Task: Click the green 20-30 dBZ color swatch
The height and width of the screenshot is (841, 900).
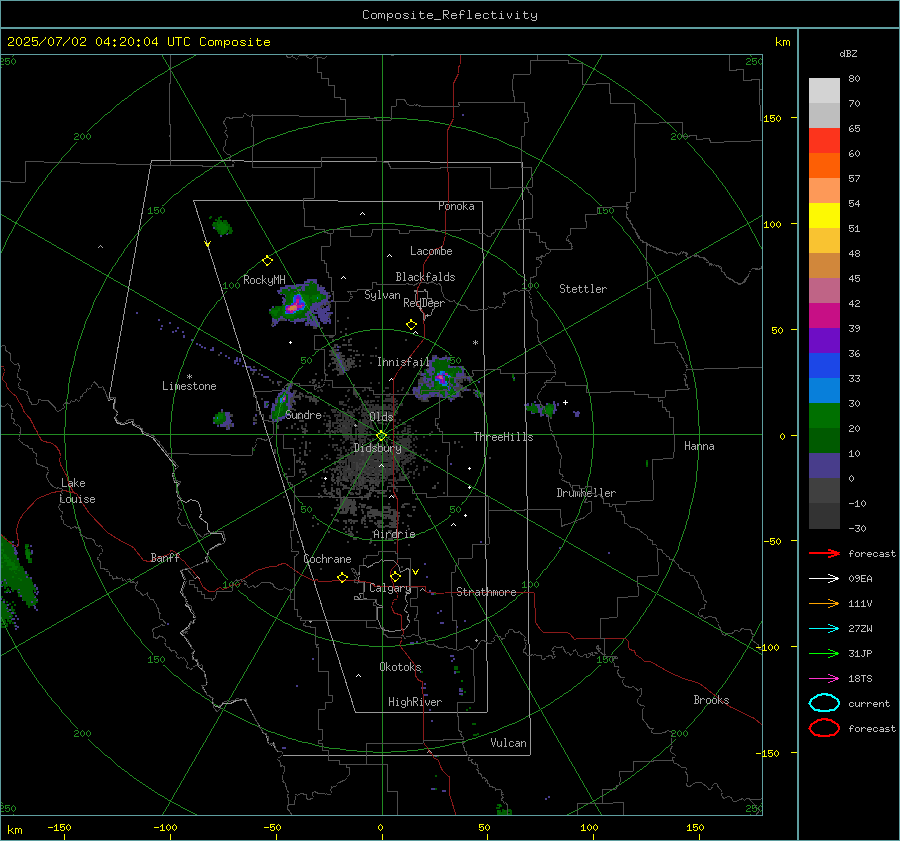Action: click(824, 416)
